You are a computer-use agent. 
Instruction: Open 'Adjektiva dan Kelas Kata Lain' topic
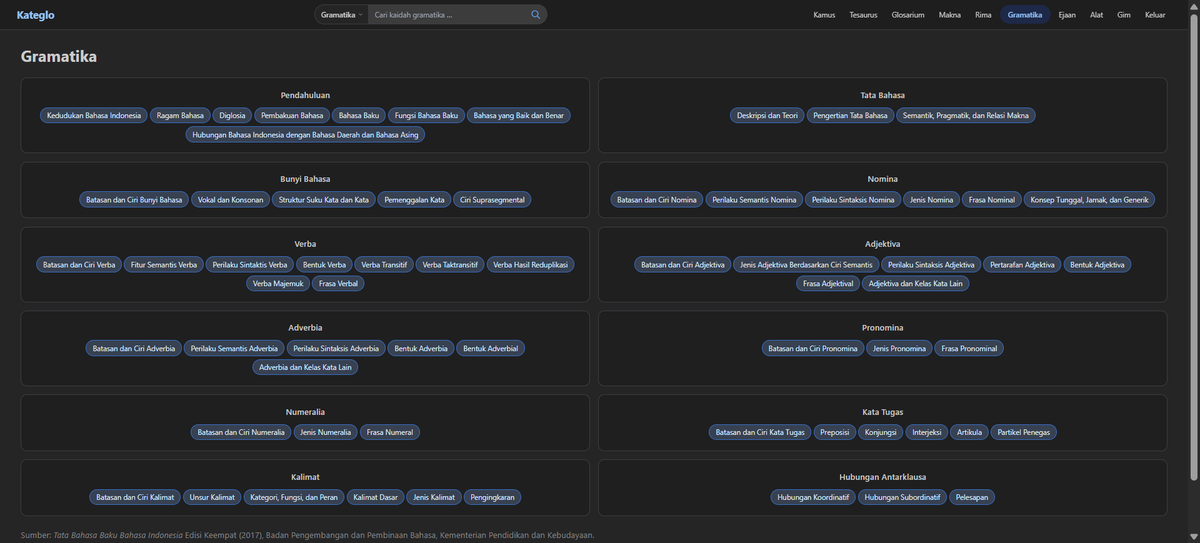tap(916, 284)
